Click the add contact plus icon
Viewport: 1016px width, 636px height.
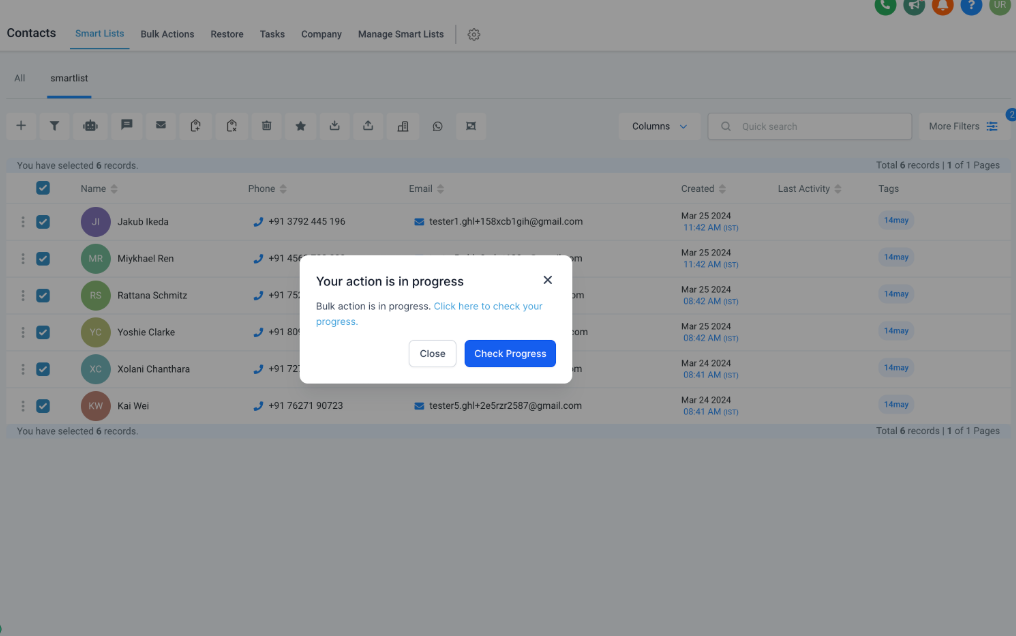(x=21, y=126)
